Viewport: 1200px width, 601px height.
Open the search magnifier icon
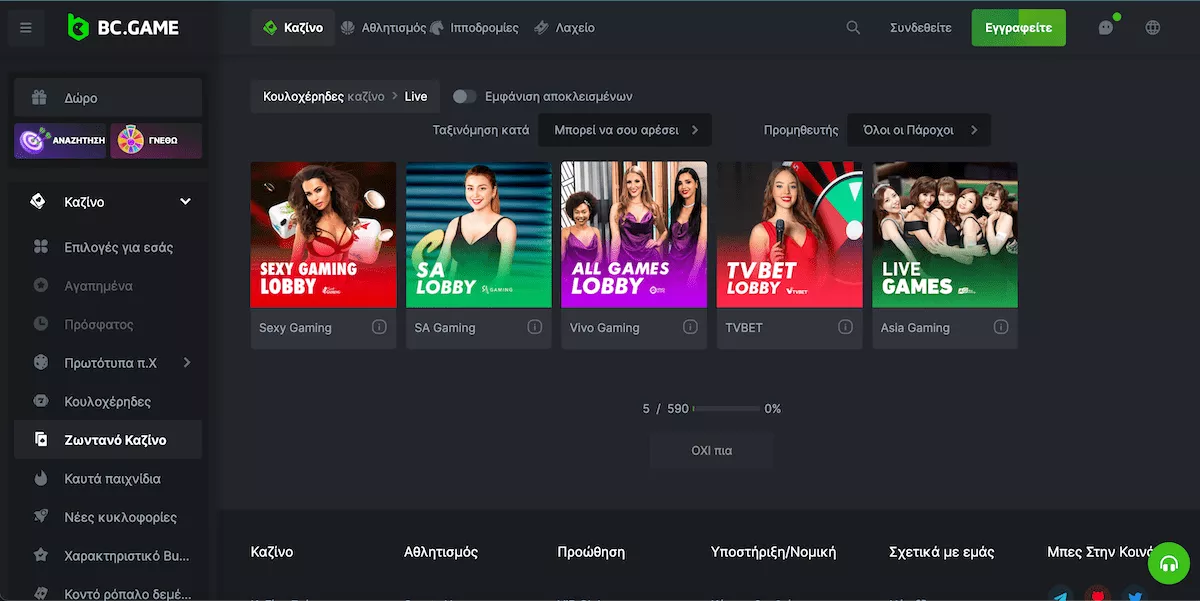[853, 28]
